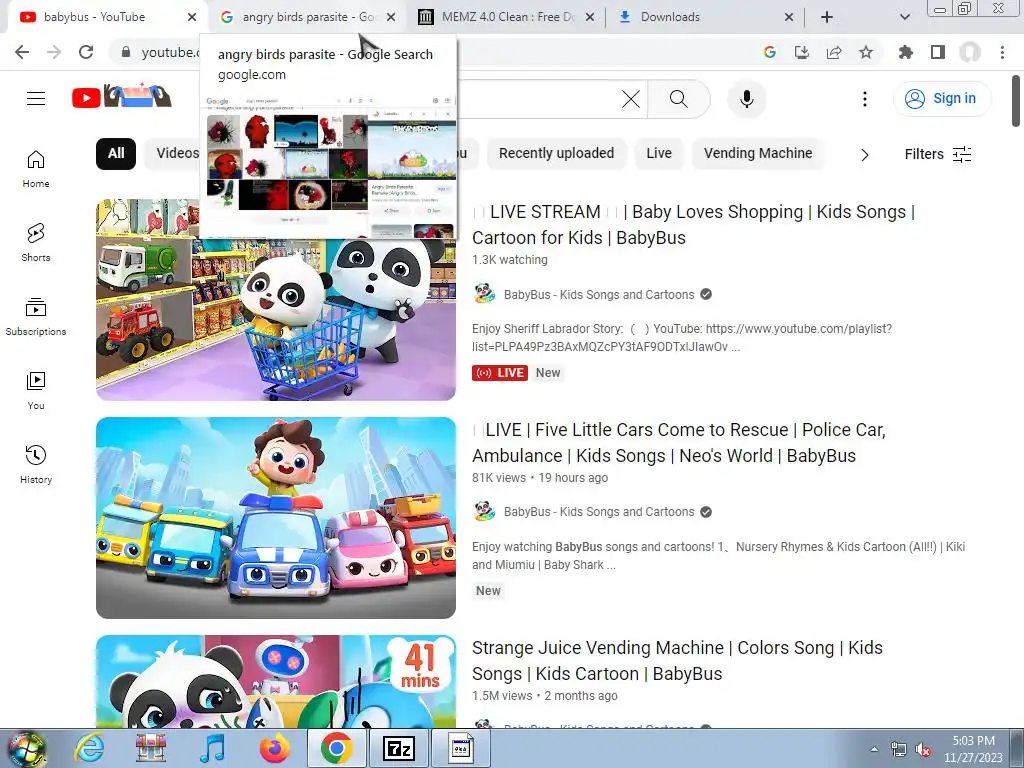Open the Extensions puzzle icon
This screenshot has height=768, width=1024.
pos(906,52)
